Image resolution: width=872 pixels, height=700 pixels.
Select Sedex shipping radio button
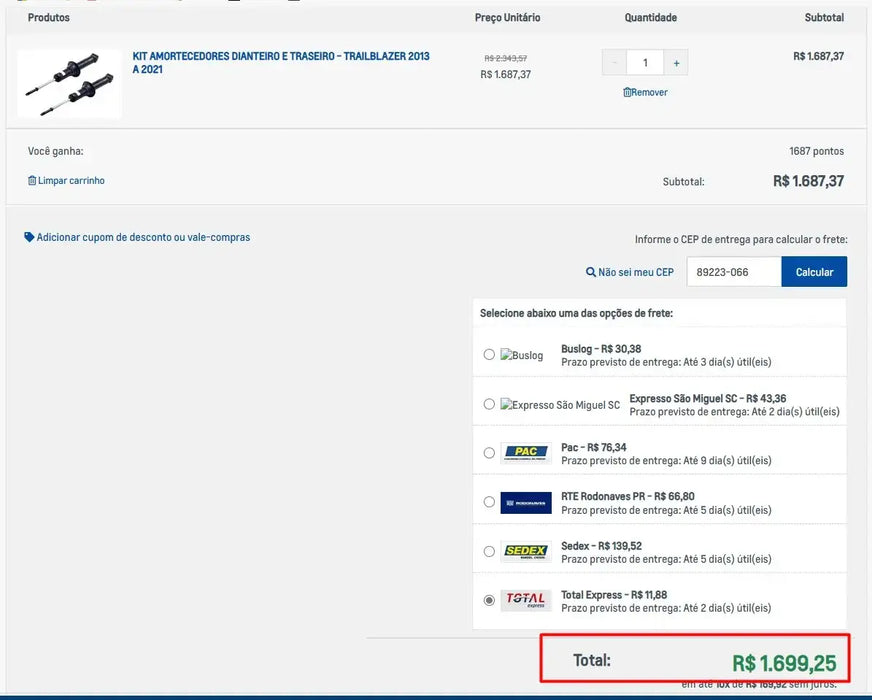click(489, 551)
